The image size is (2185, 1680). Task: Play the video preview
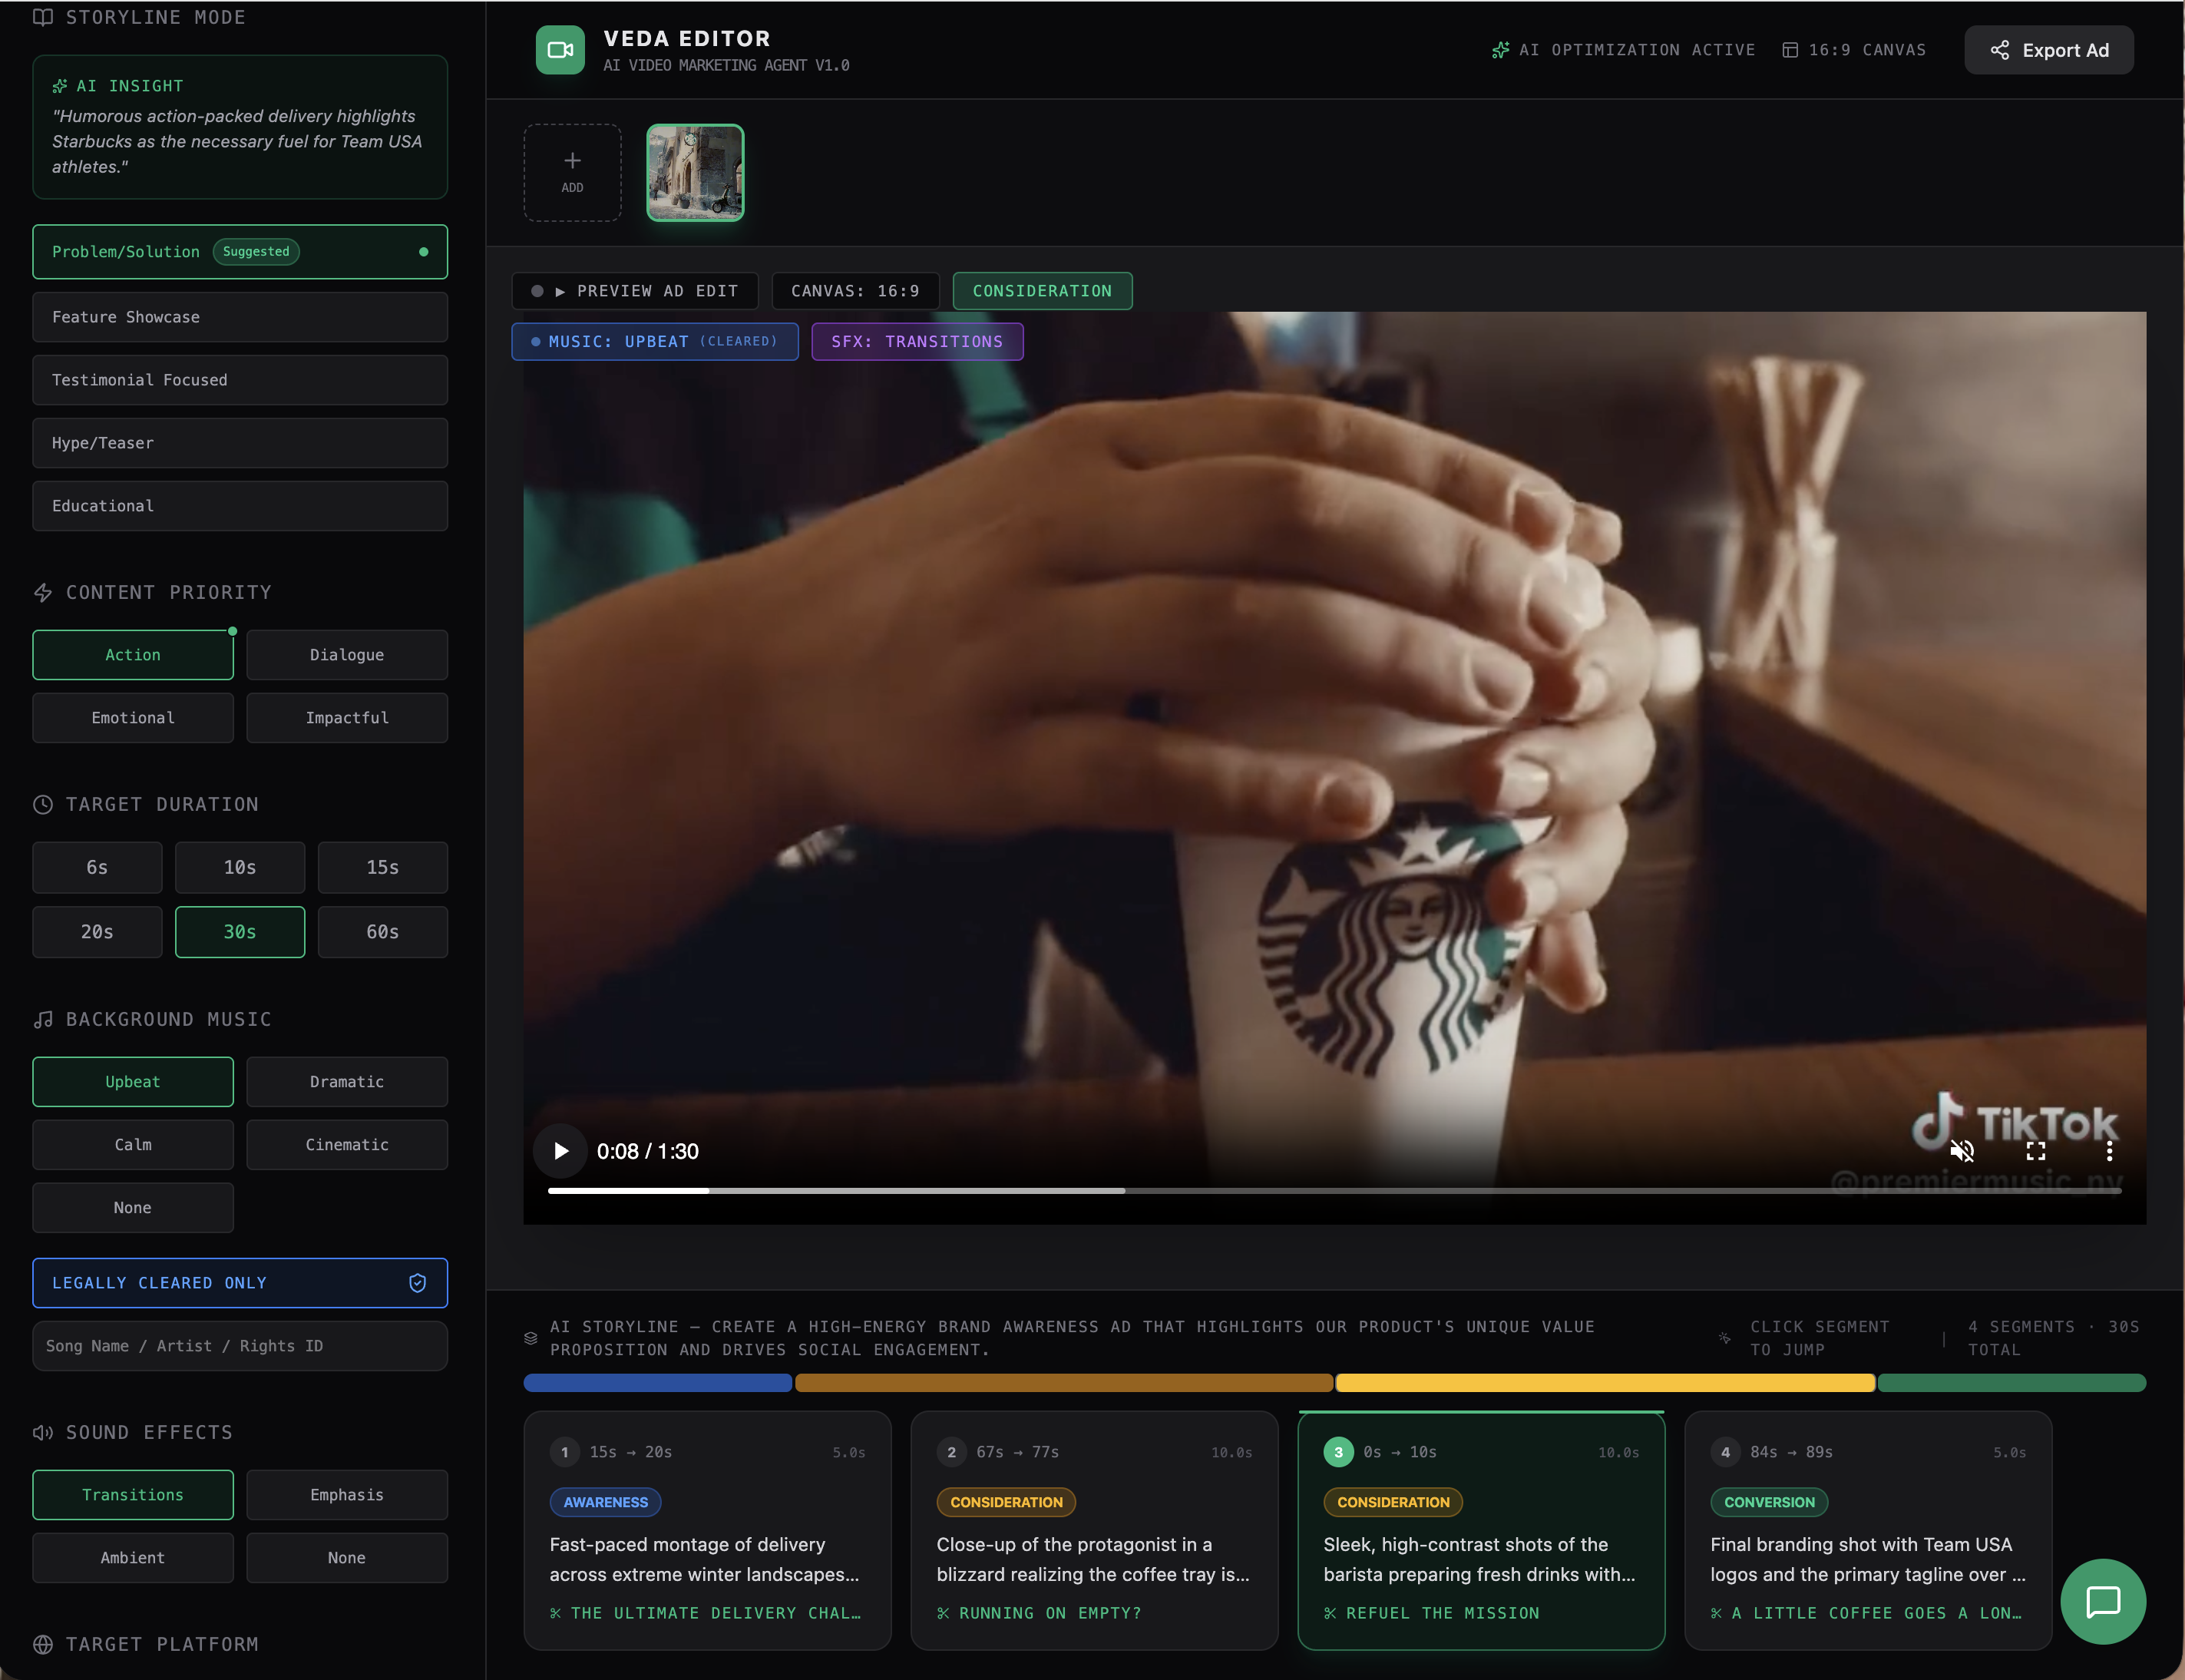pyautogui.click(x=561, y=1151)
